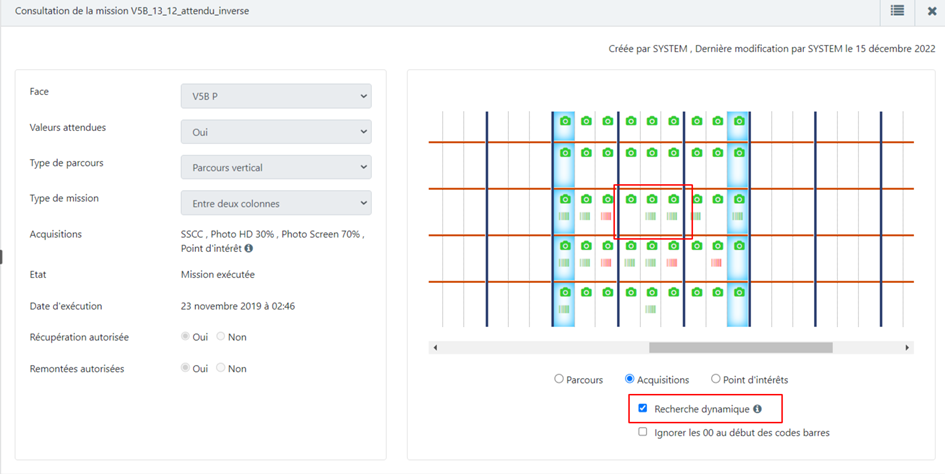
Task: Click fourth-row red barcode in eighth column
Action: click(717, 263)
